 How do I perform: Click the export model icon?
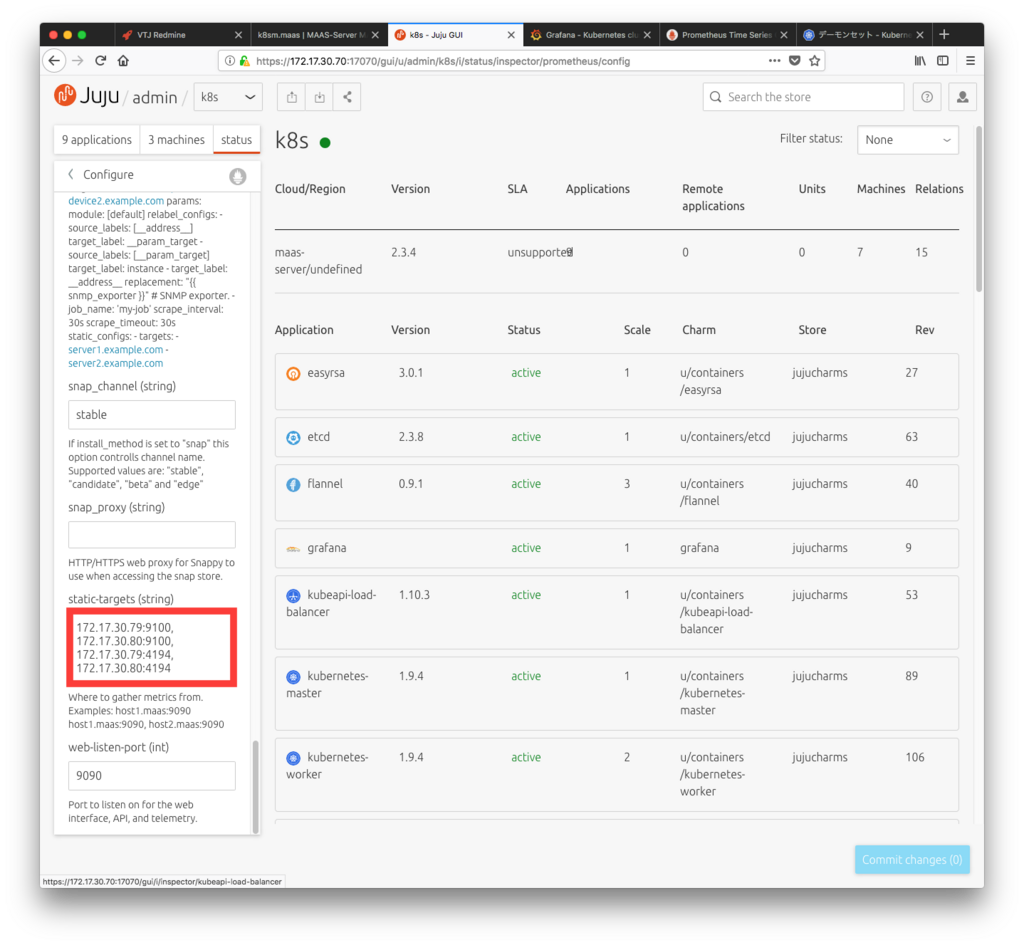tap(292, 97)
